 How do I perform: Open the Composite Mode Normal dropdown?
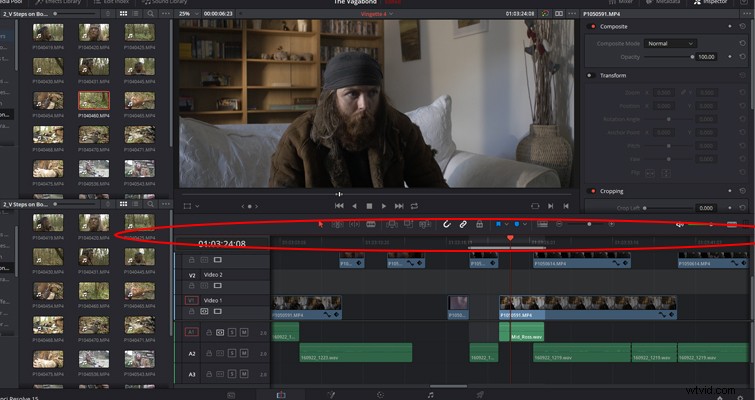coord(670,43)
